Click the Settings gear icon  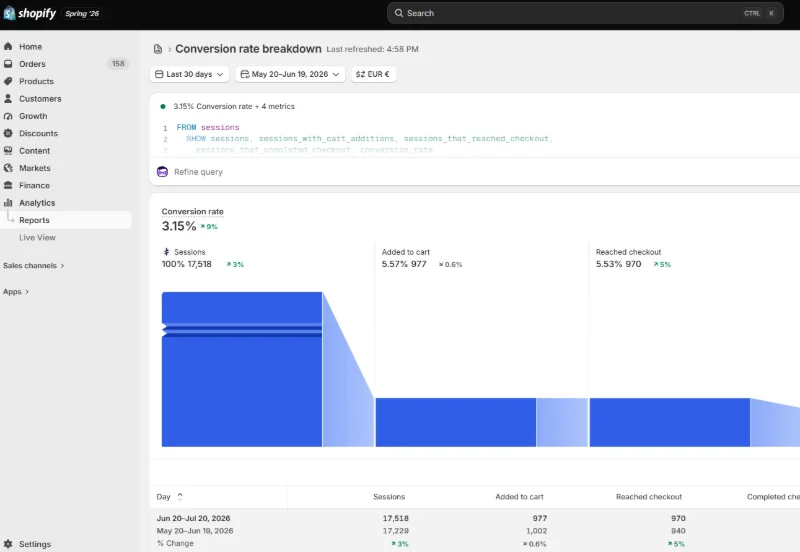[x=8, y=544]
